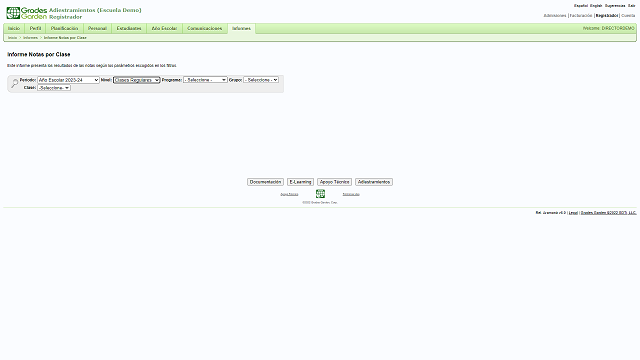Switch to the Comunicaciones tab
This screenshot has height=360, width=640.
tap(204, 29)
